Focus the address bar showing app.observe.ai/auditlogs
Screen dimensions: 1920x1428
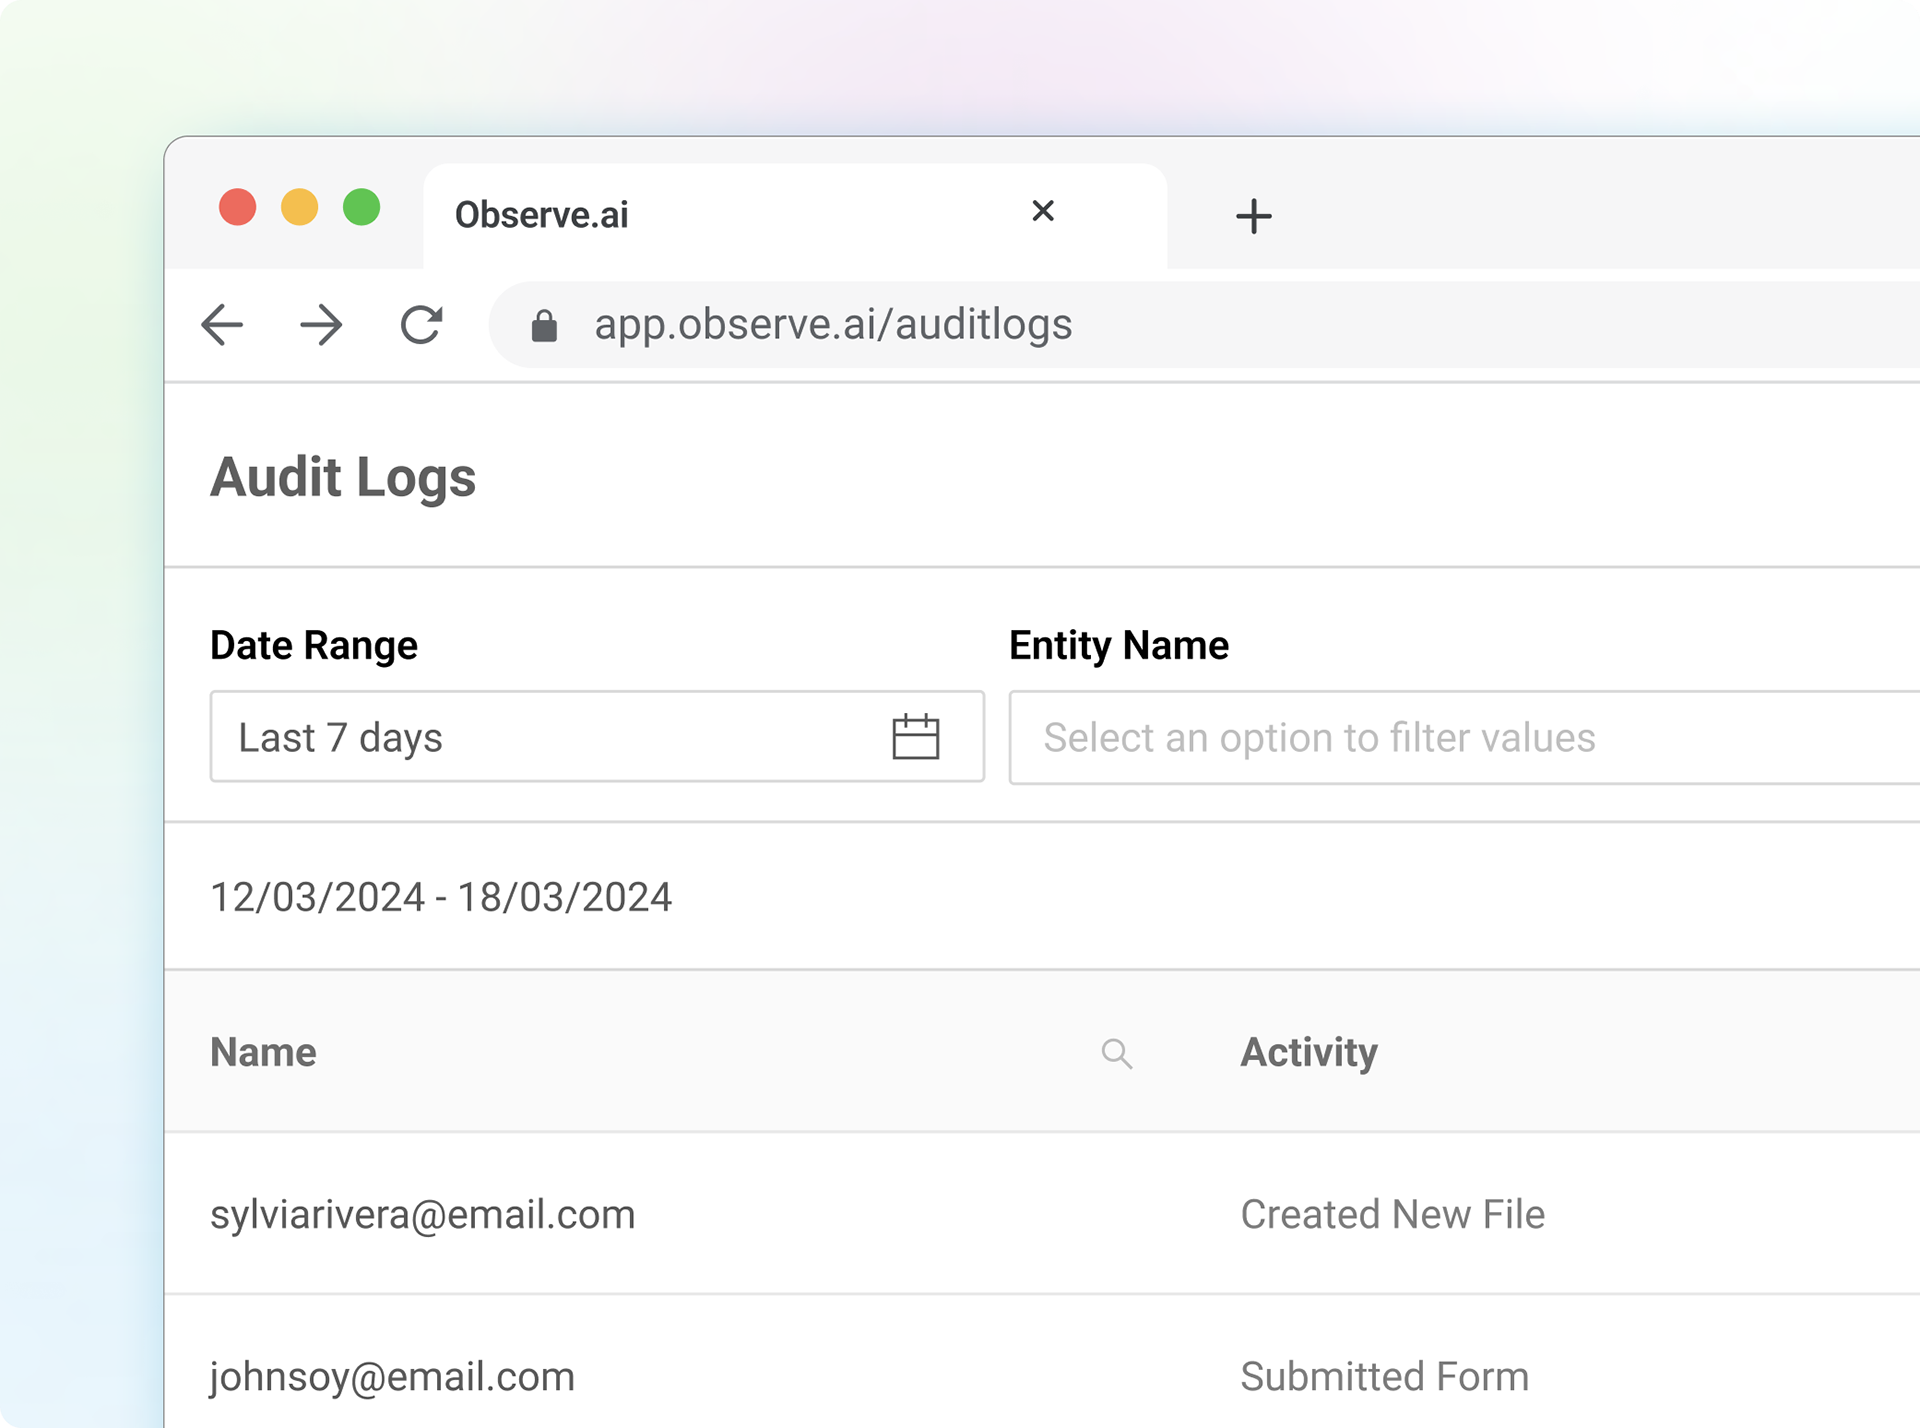click(1205, 325)
